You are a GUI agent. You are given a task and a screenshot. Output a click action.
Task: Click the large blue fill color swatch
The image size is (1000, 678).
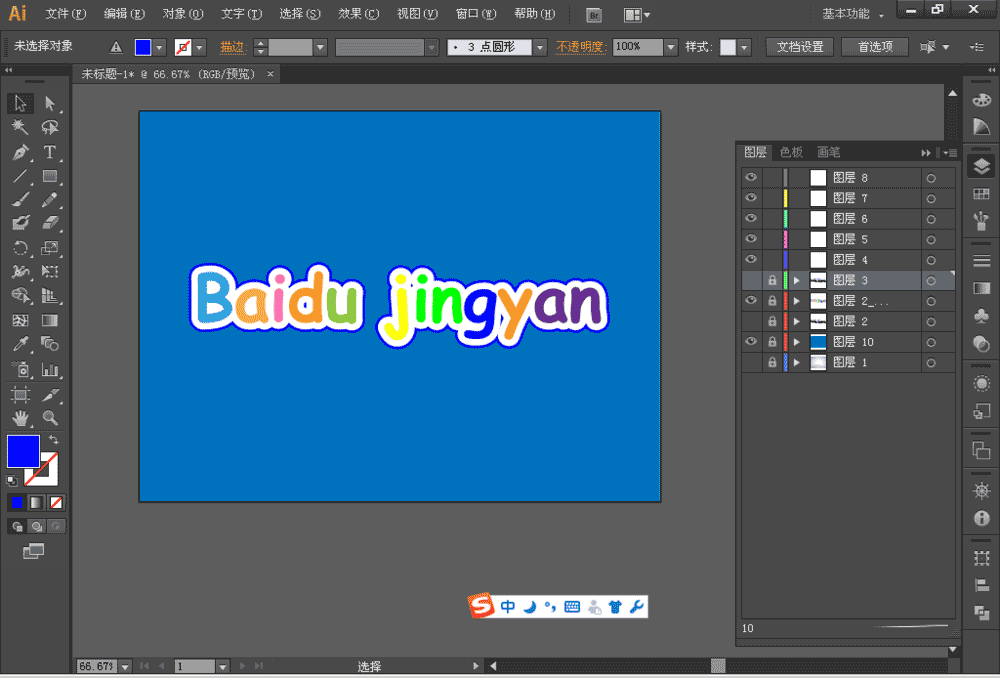23,451
